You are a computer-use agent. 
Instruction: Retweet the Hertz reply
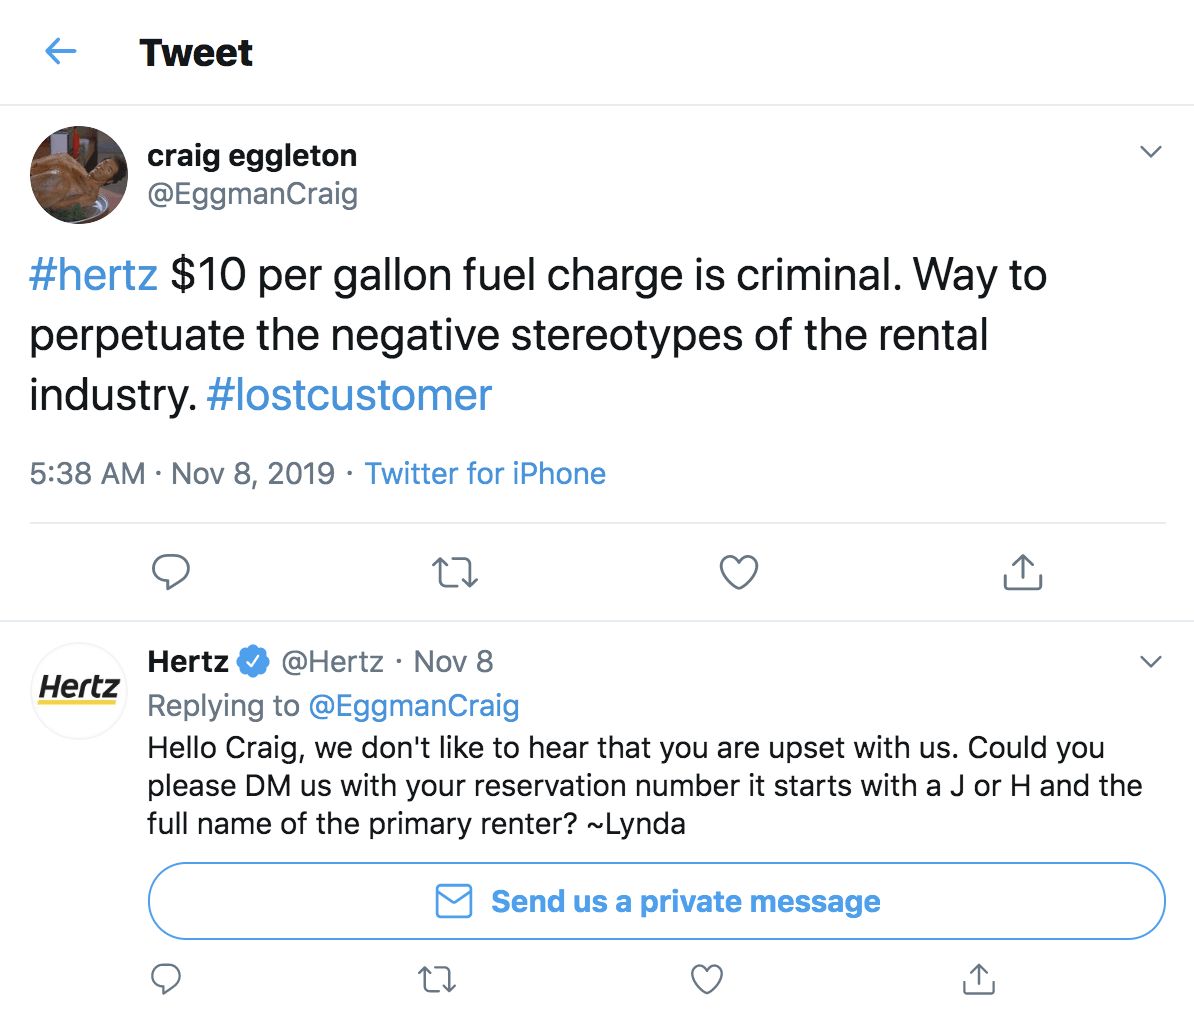pos(437,979)
